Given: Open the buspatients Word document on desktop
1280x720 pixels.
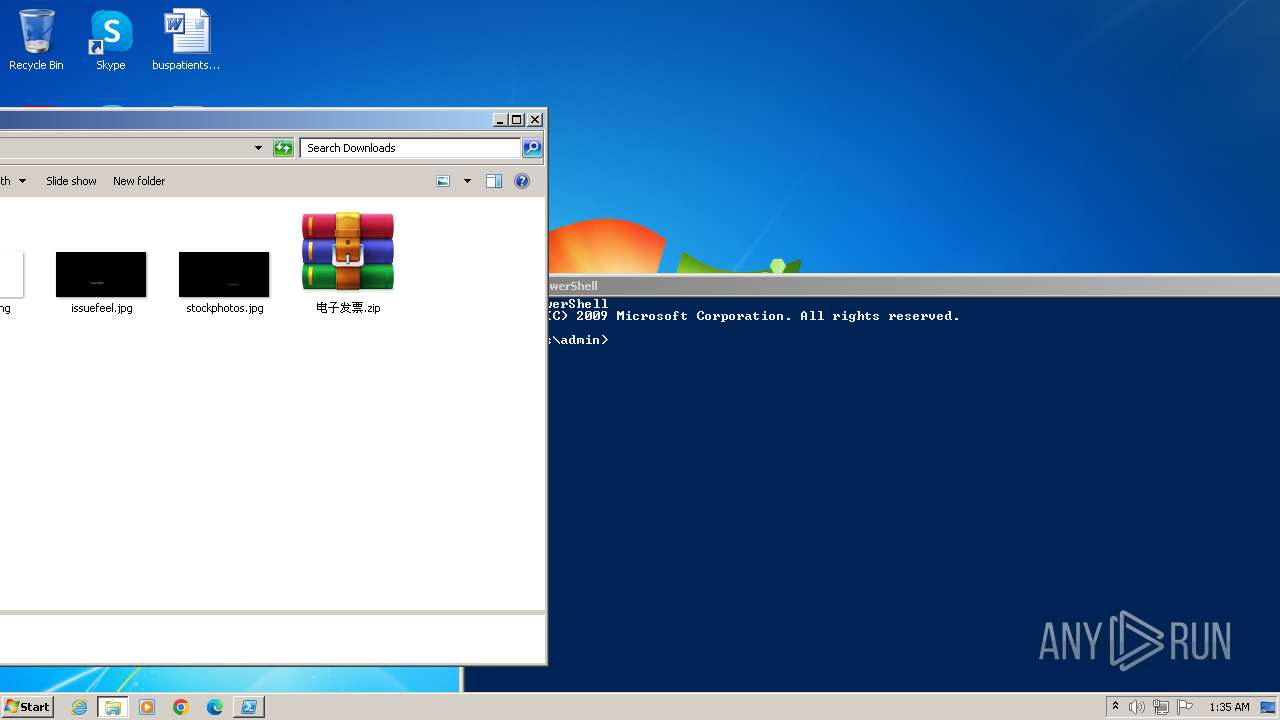Looking at the screenshot, I should pyautogui.click(x=186, y=40).
